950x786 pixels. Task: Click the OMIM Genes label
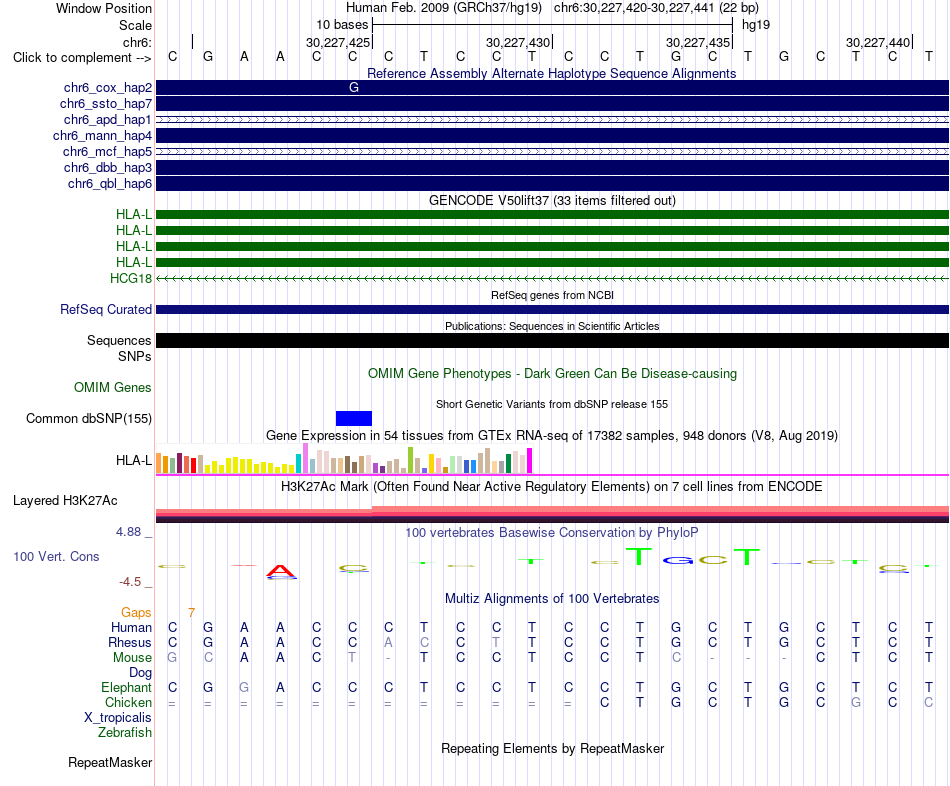pyautogui.click(x=113, y=387)
